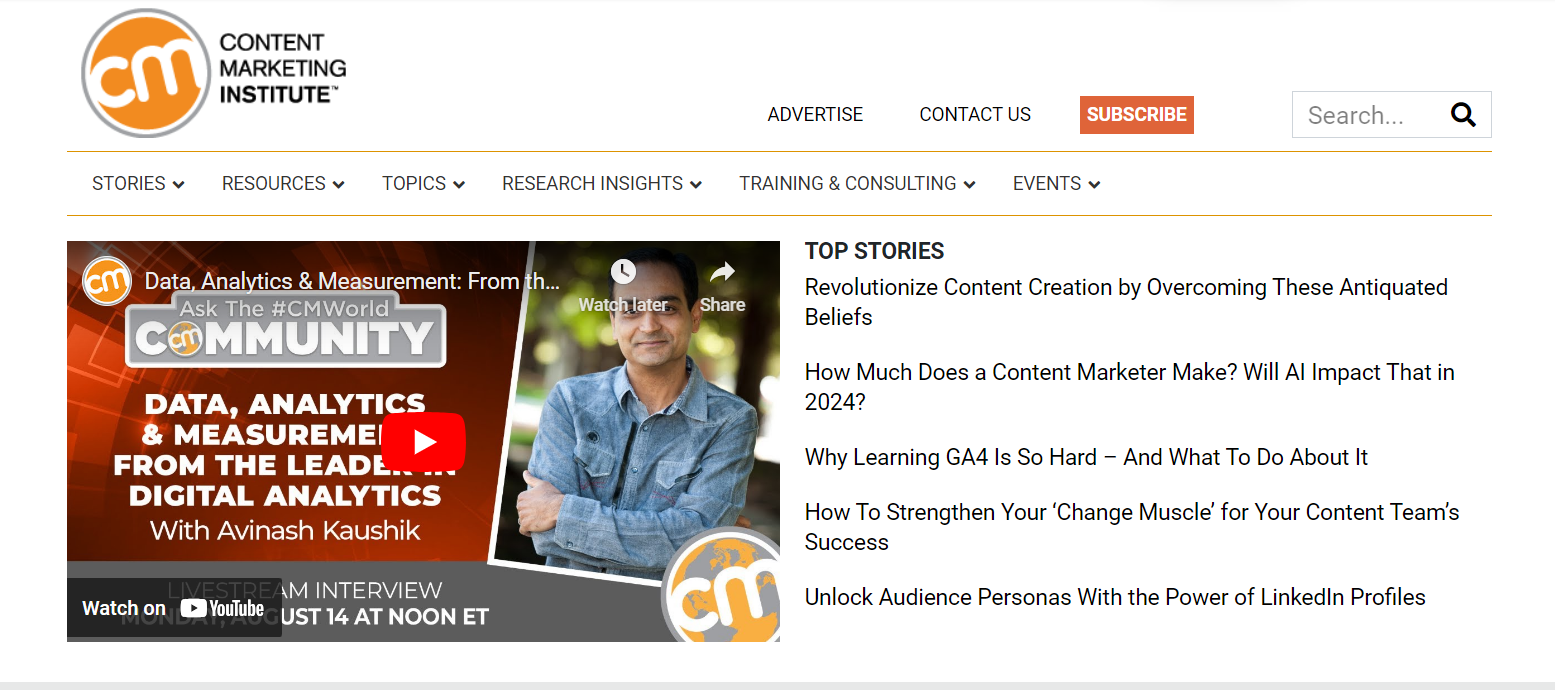Click the CM channel avatar on video

coord(107,281)
